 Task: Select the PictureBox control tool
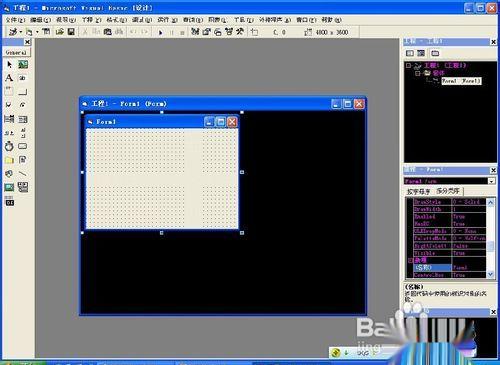23,64
